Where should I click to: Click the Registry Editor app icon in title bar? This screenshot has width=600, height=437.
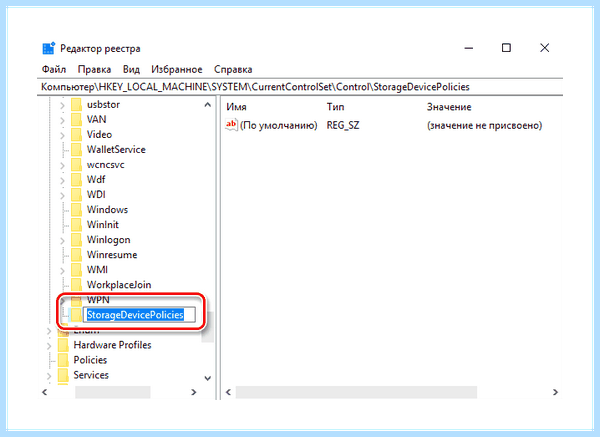pos(49,48)
